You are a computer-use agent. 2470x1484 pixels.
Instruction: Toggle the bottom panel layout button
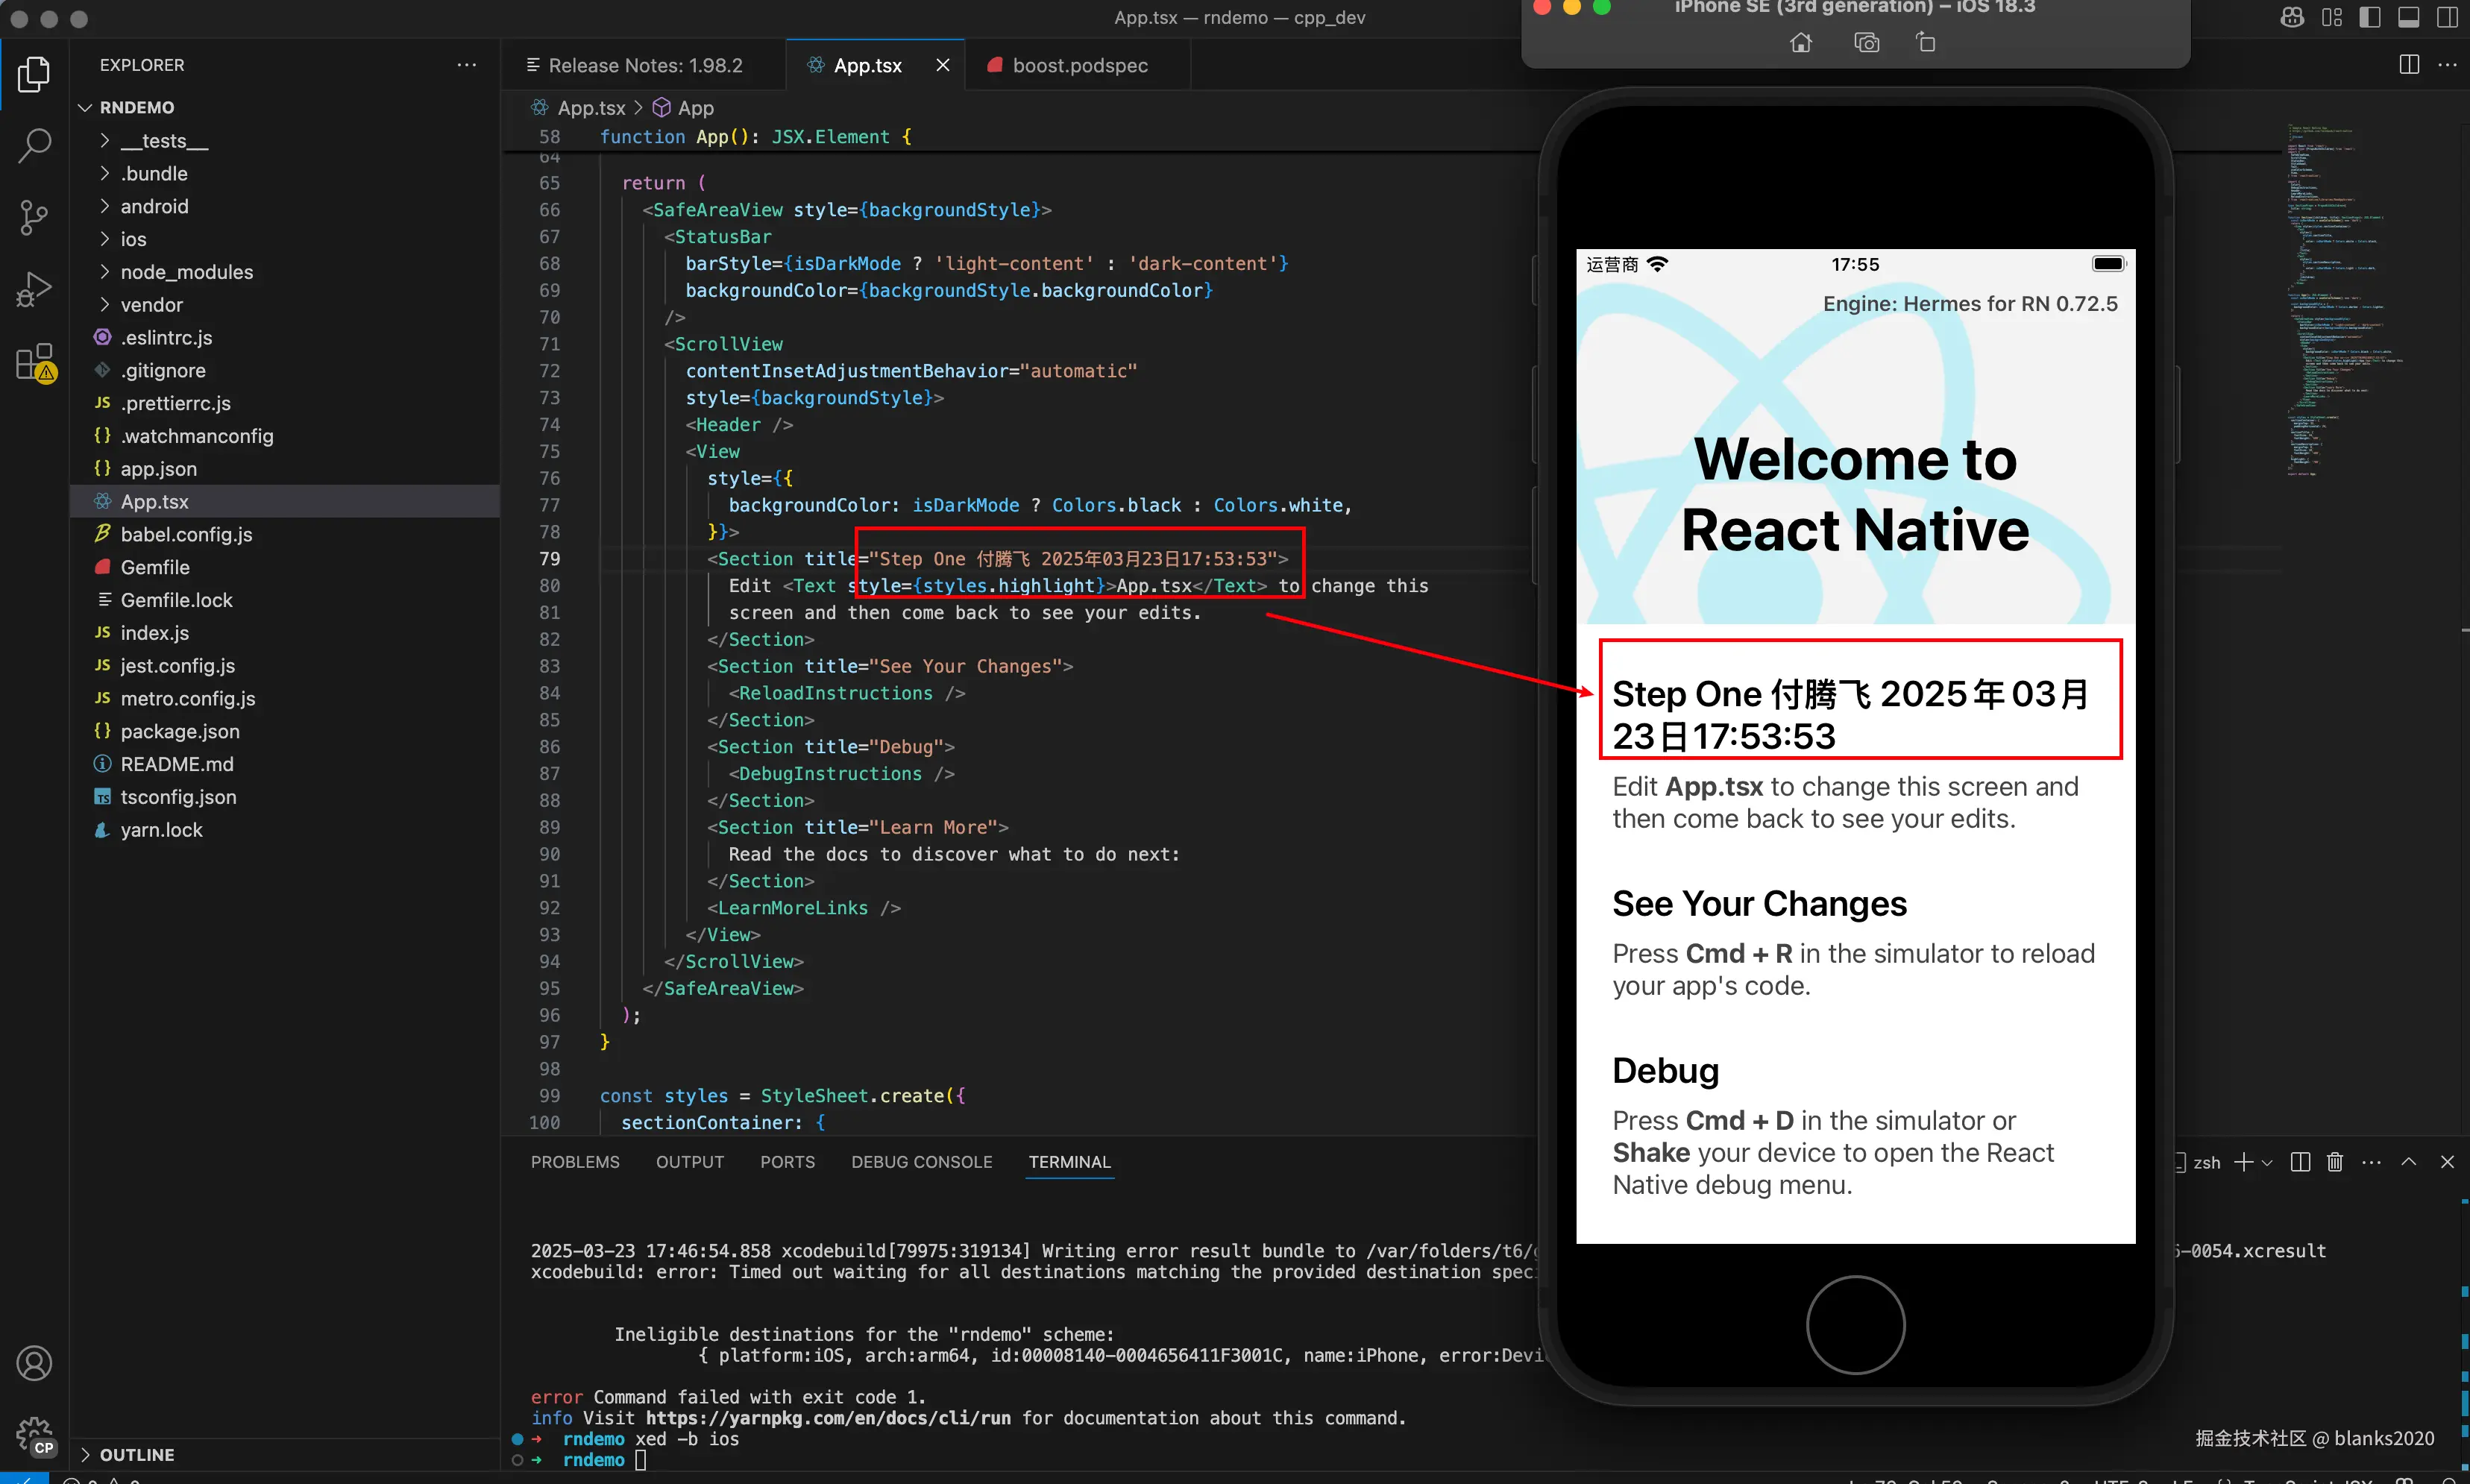(2409, 17)
